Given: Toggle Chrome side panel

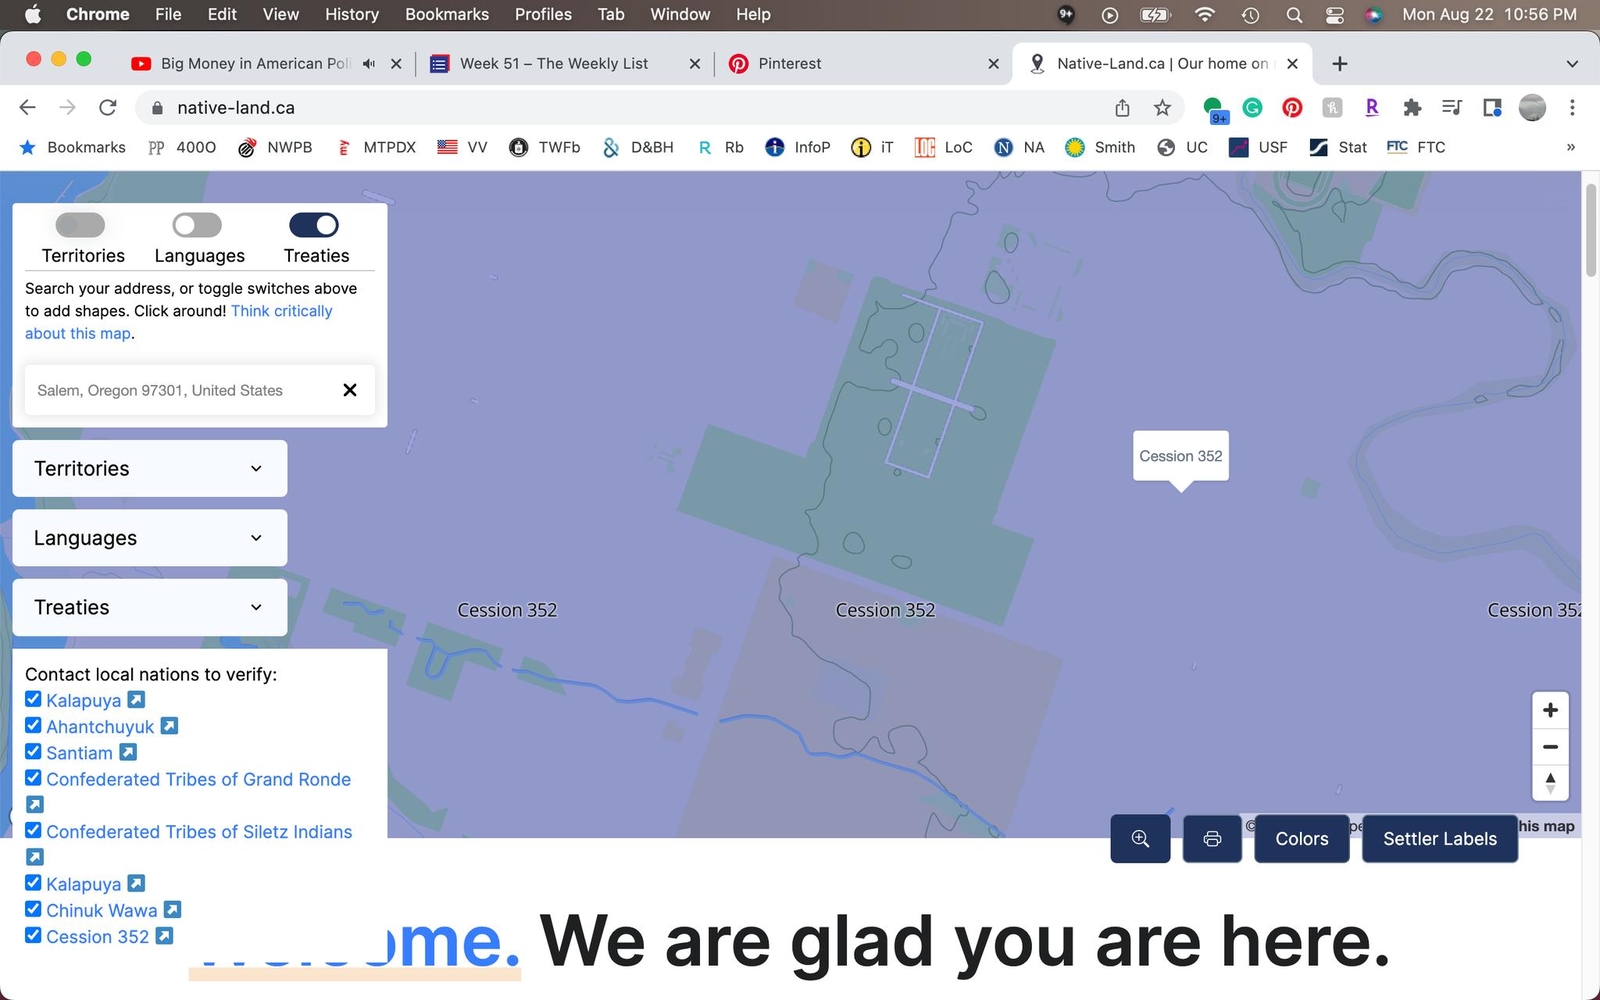Looking at the screenshot, I should coord(1492,107).
